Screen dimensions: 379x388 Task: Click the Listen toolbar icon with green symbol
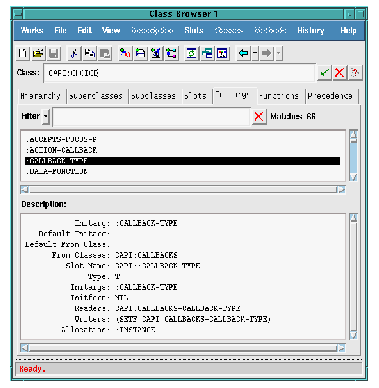tap(191, 53)
